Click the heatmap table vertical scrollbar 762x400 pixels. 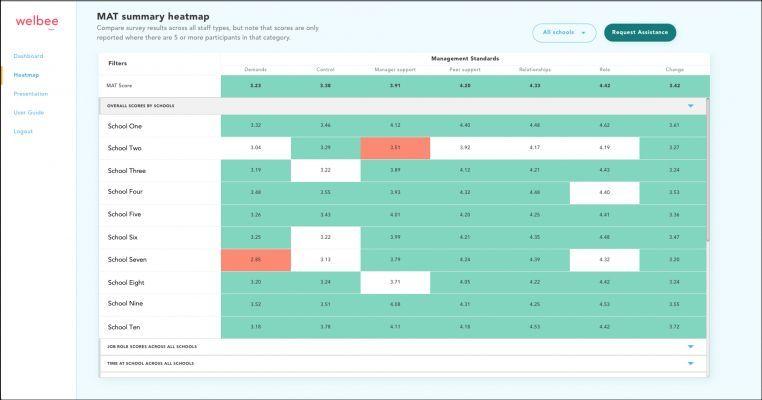(708, 170)
